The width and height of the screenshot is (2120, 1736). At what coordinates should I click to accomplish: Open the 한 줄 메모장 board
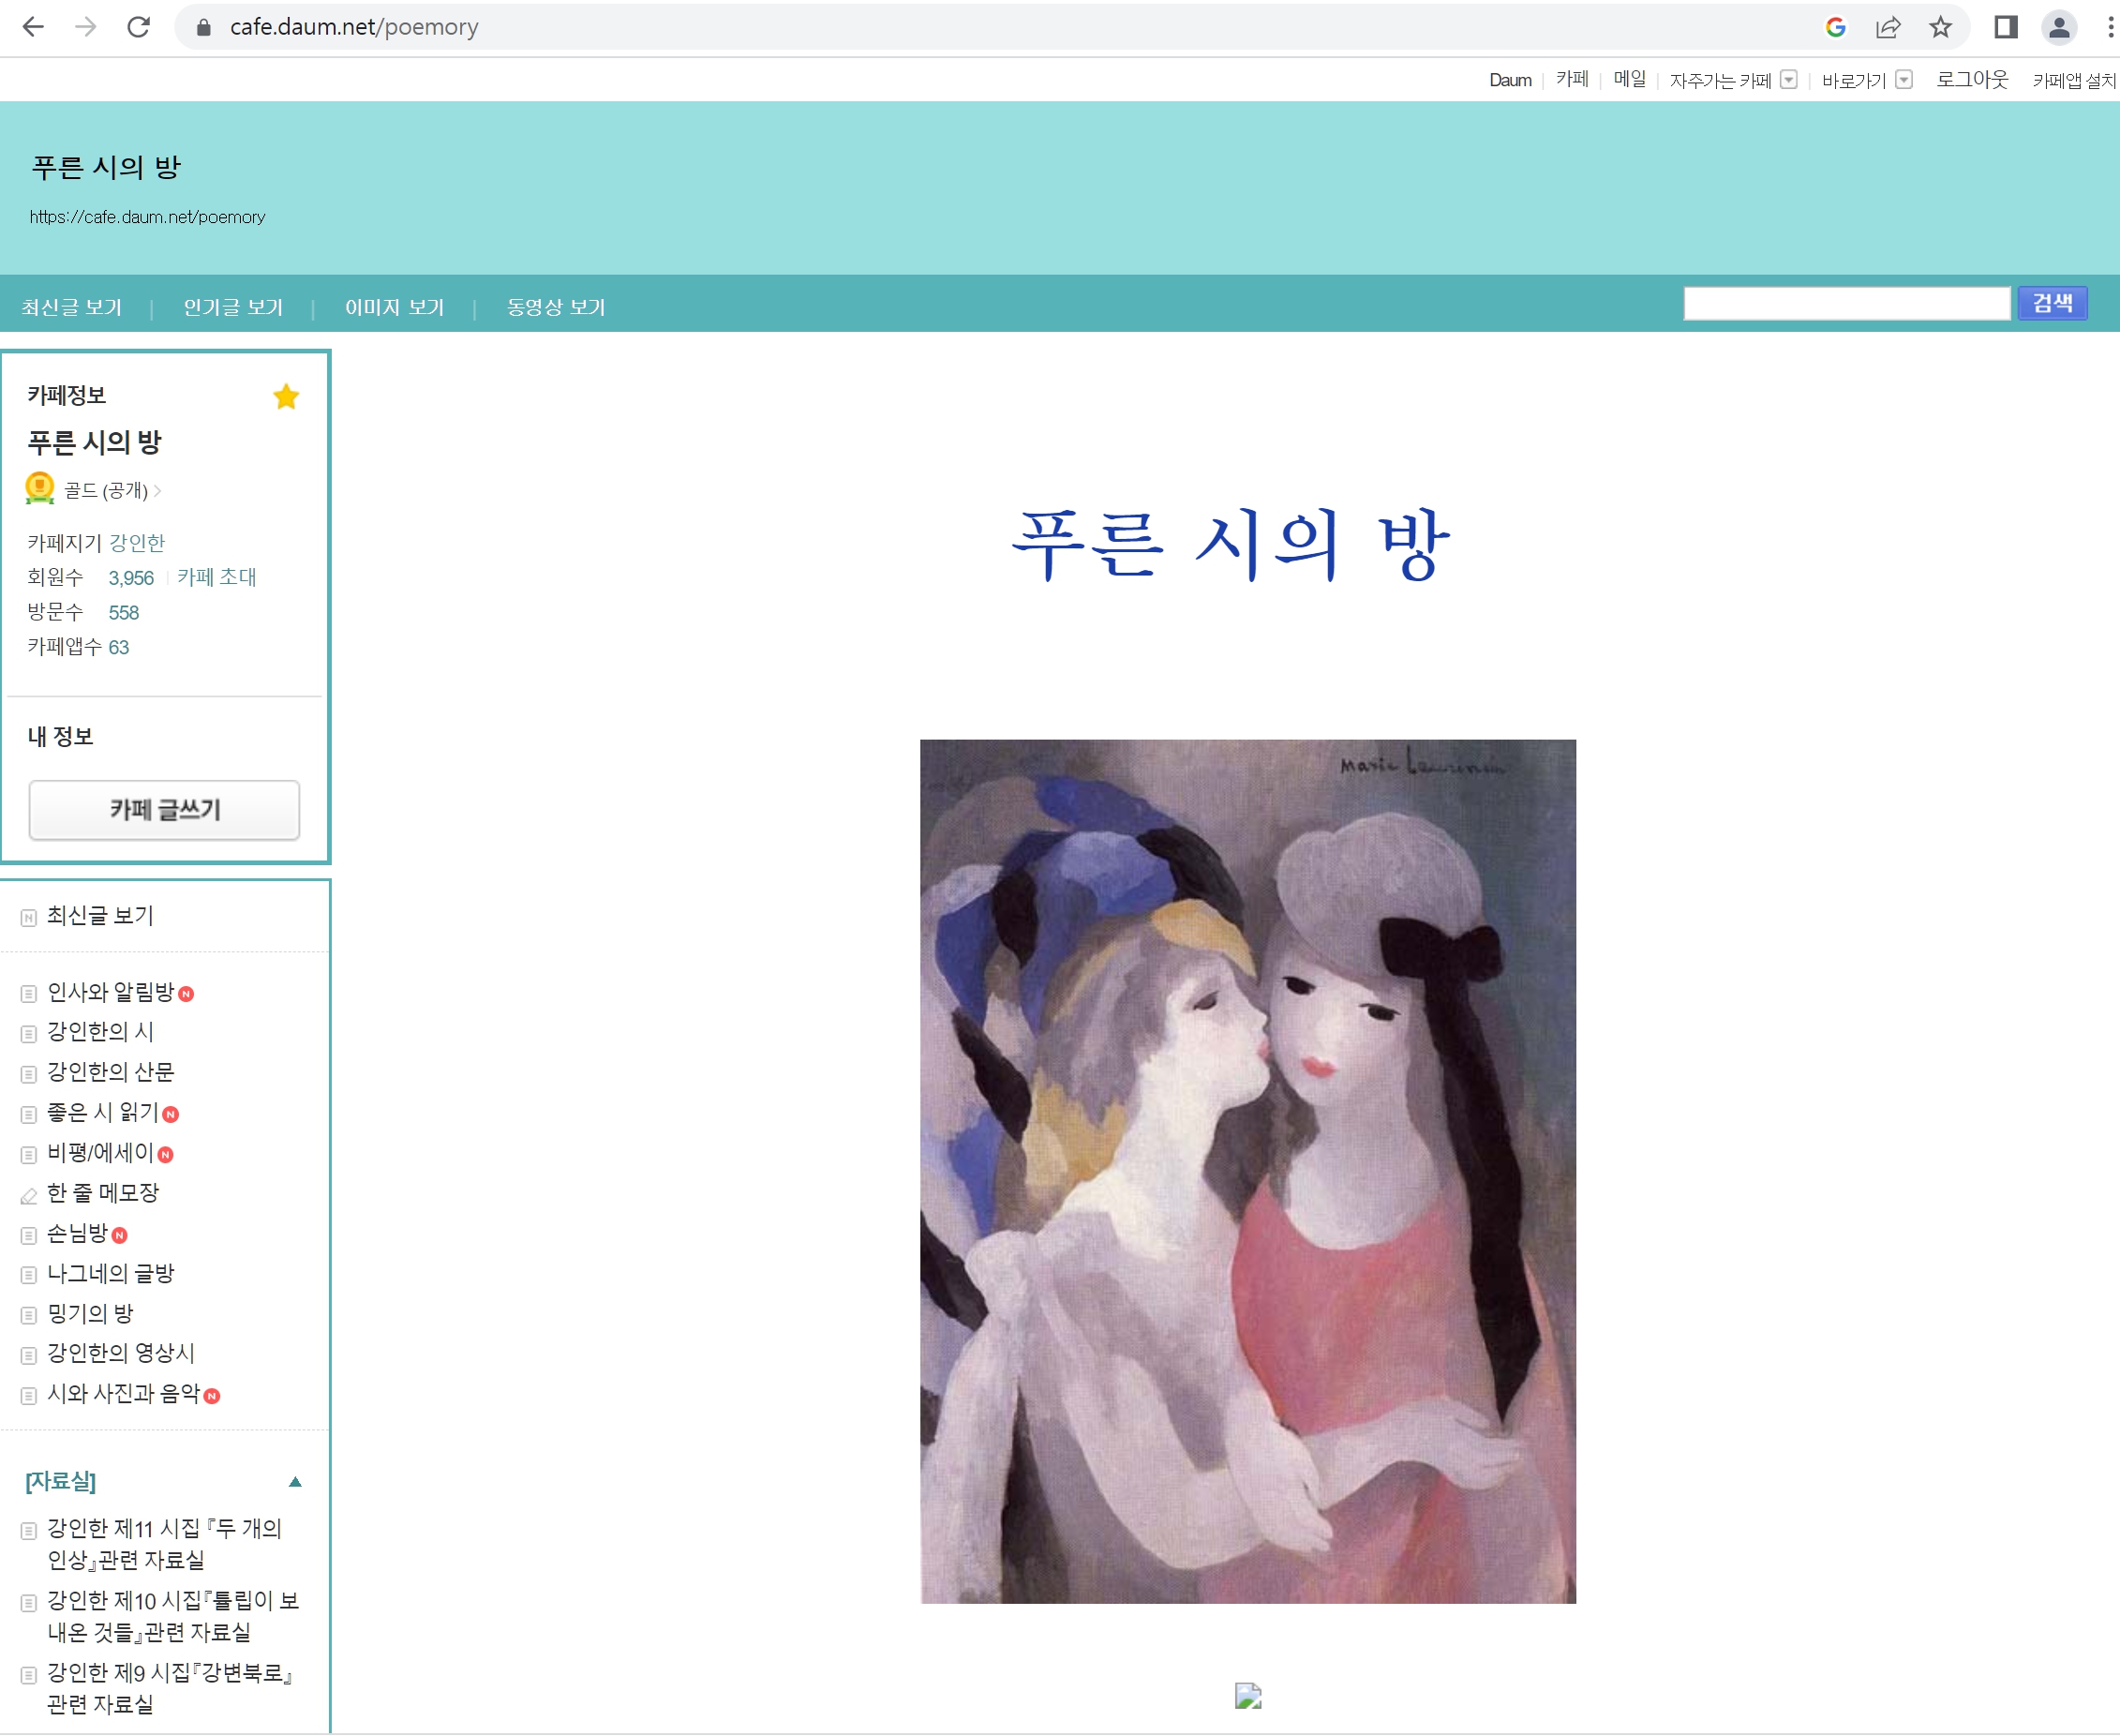(x=103, y=1193)
